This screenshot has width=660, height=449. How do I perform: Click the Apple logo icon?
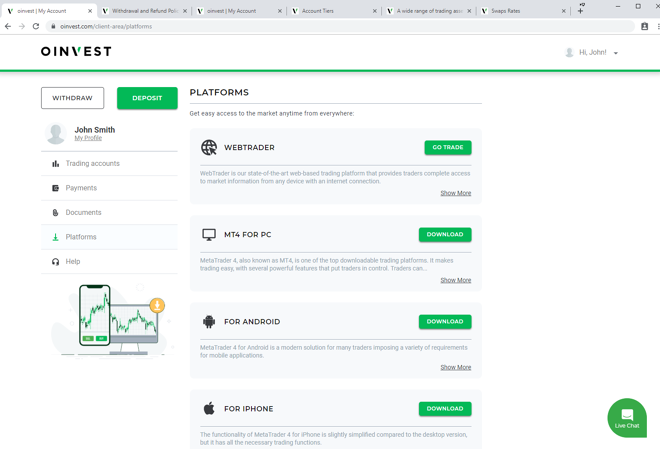click(x=209, y=409)
